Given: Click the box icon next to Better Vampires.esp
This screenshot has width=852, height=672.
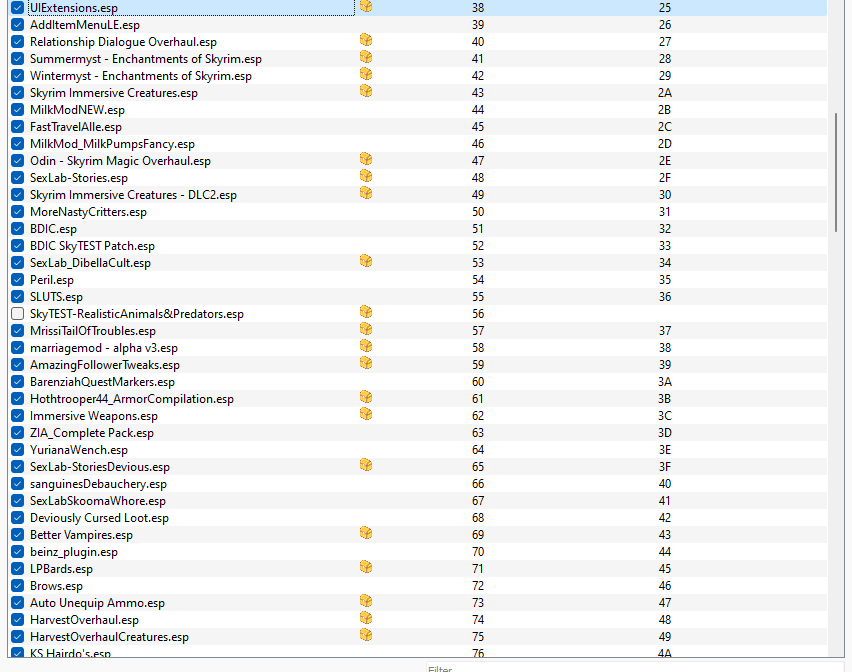Looking at the screenshot, I should click(x=366, y=533).
